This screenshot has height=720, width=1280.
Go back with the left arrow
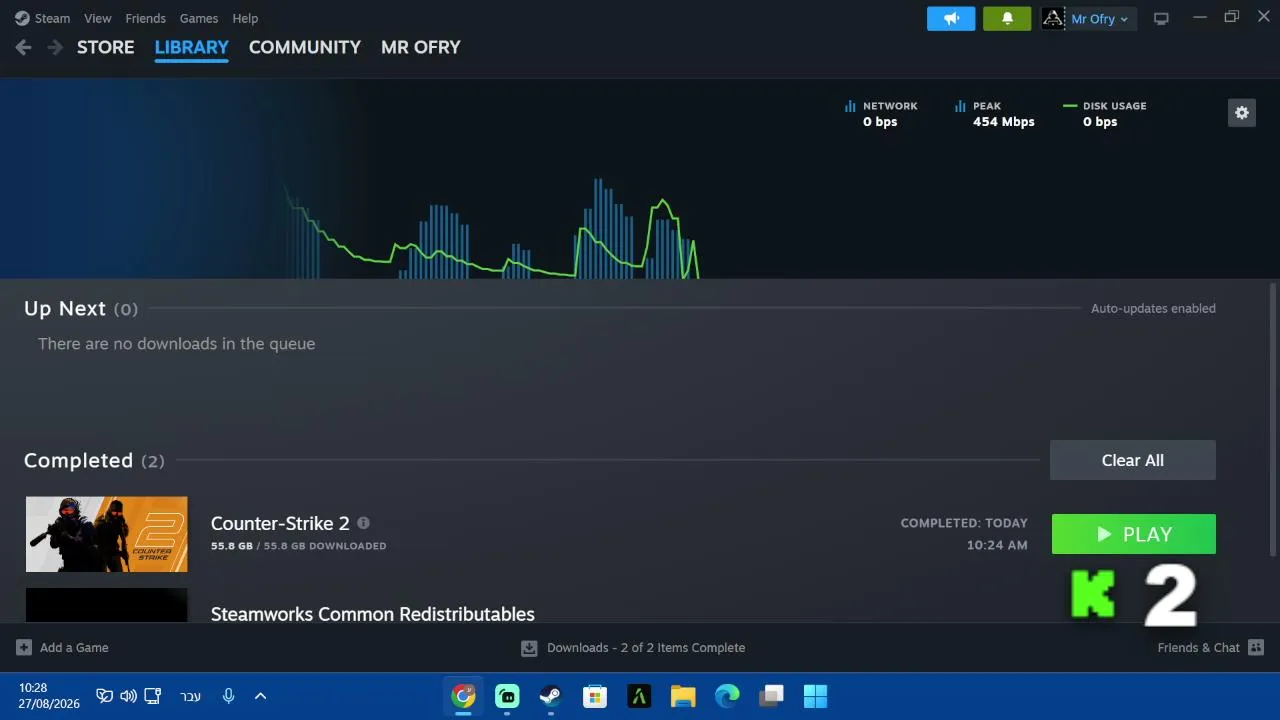24,47
